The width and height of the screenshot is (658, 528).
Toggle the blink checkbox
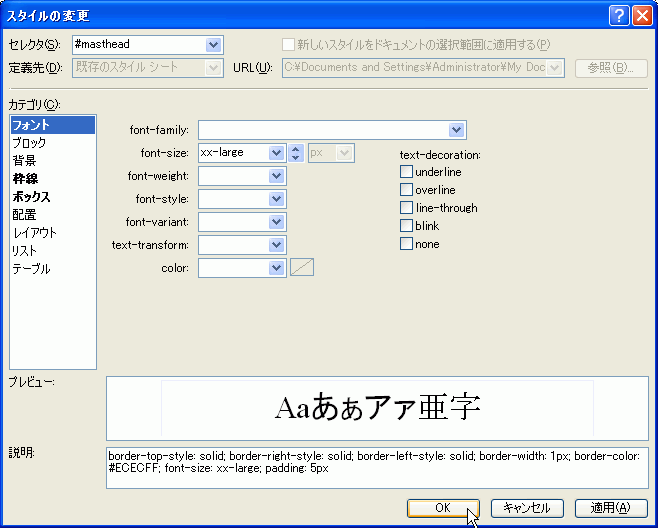point(406,226)
